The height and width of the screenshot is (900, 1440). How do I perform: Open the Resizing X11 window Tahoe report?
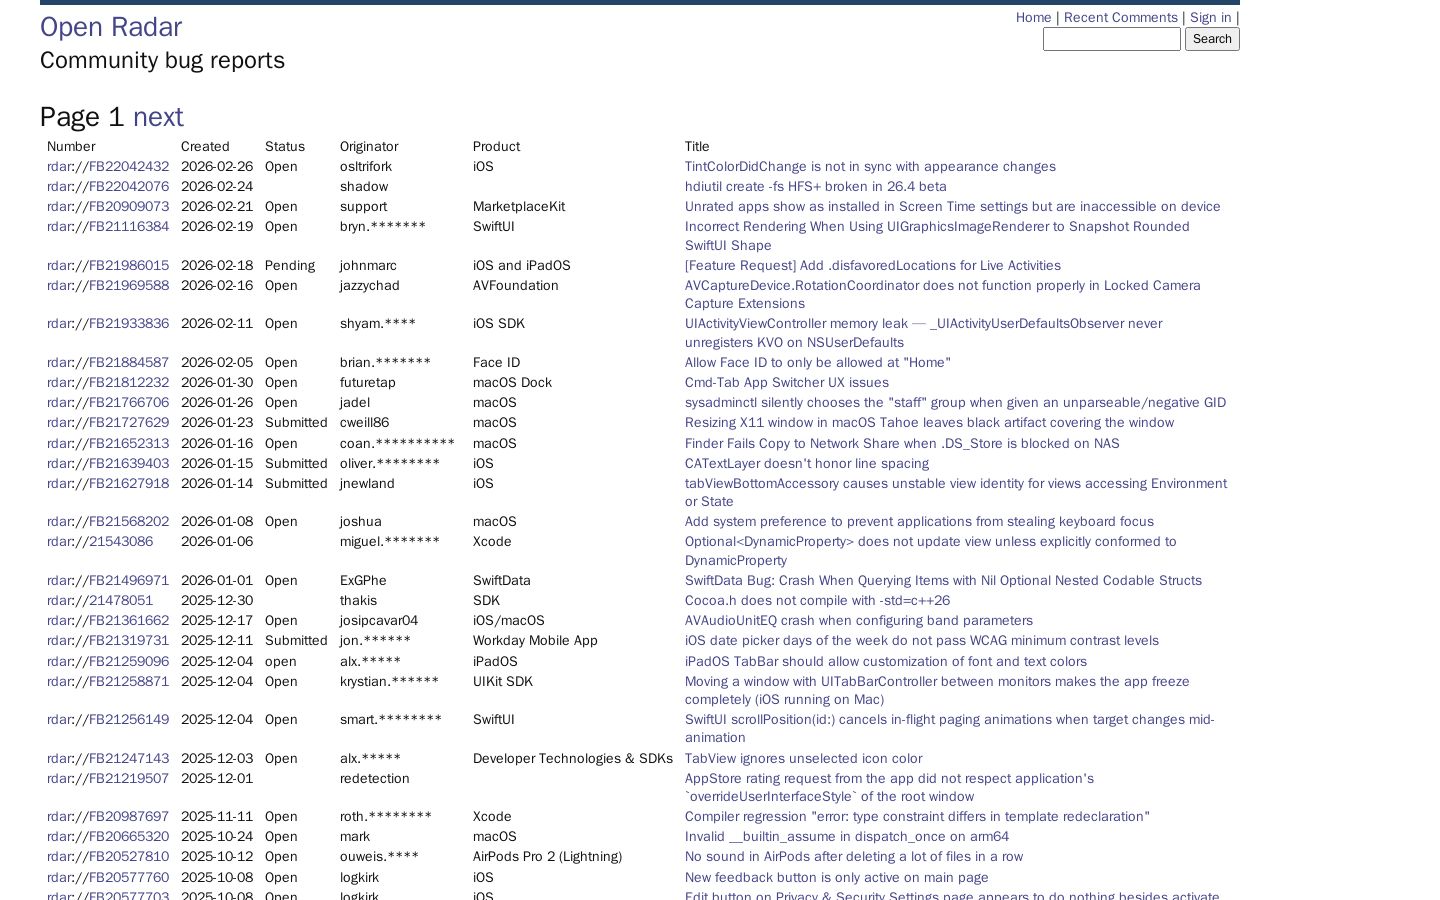(x=930, y=423)
